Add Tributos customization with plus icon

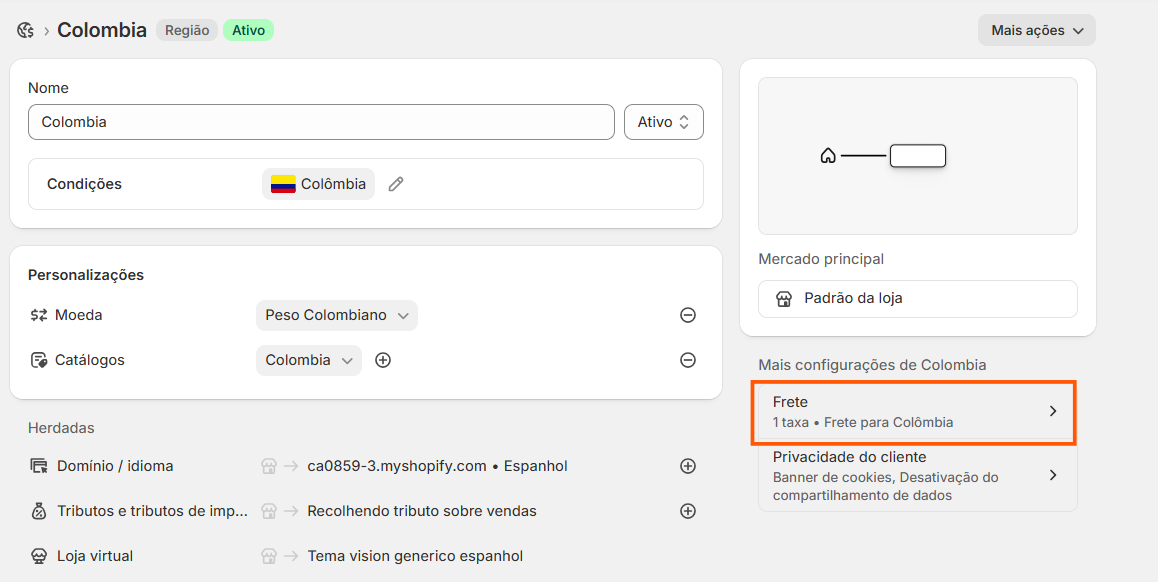[688, 511]
